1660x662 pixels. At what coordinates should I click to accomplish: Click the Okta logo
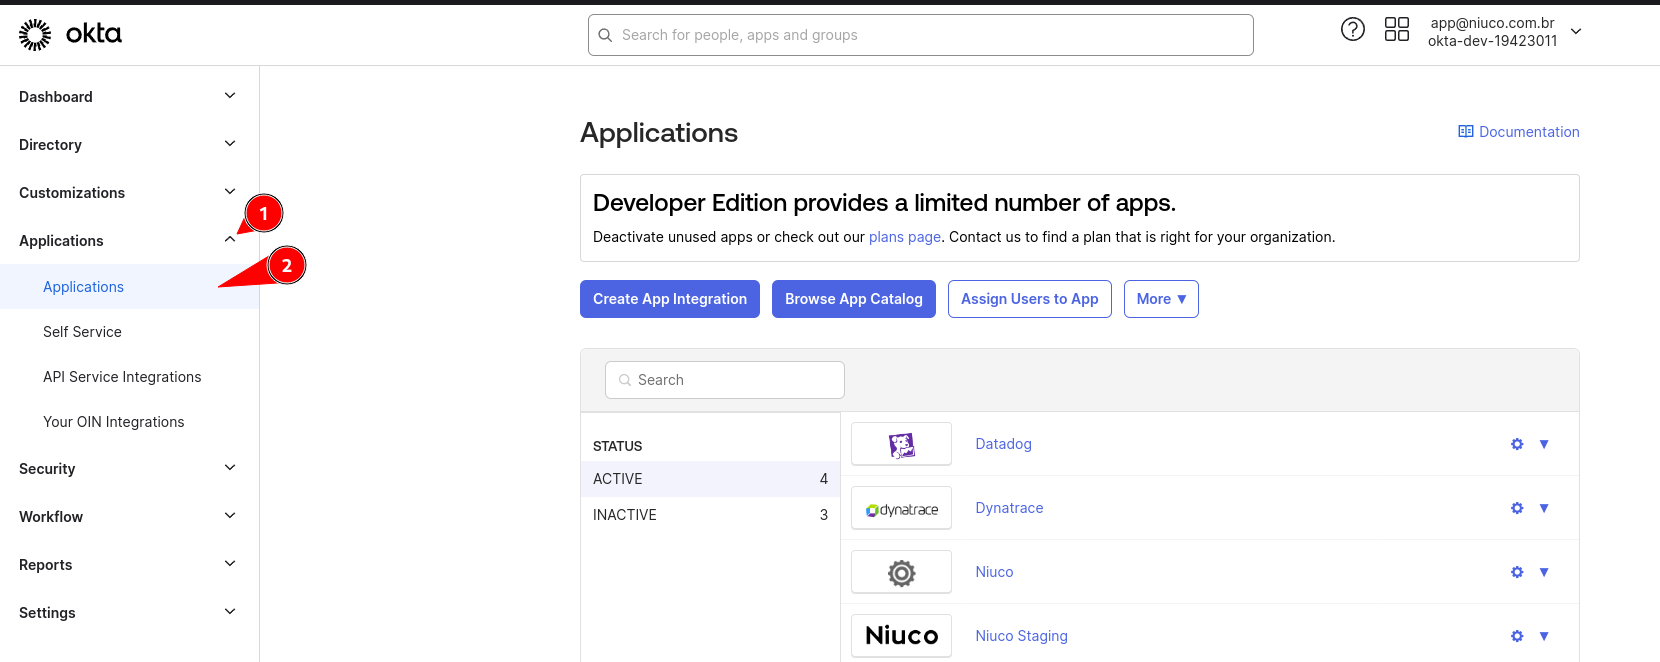click(x=70, y=34)
